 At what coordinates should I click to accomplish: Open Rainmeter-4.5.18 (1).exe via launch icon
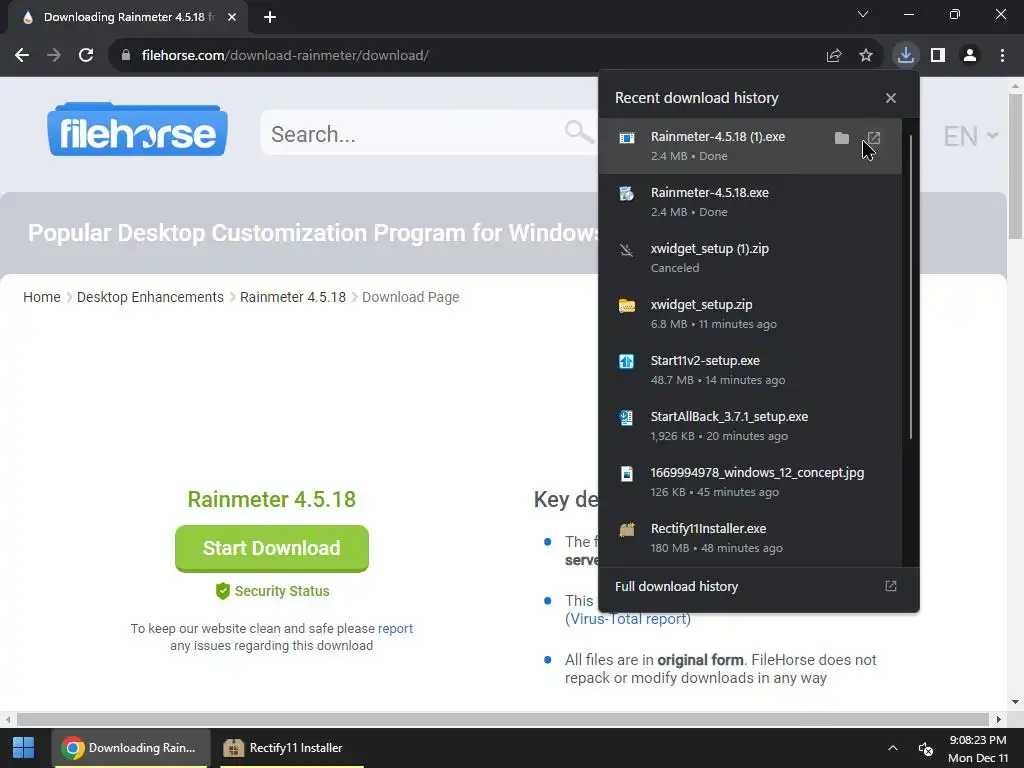pos(874,138)
